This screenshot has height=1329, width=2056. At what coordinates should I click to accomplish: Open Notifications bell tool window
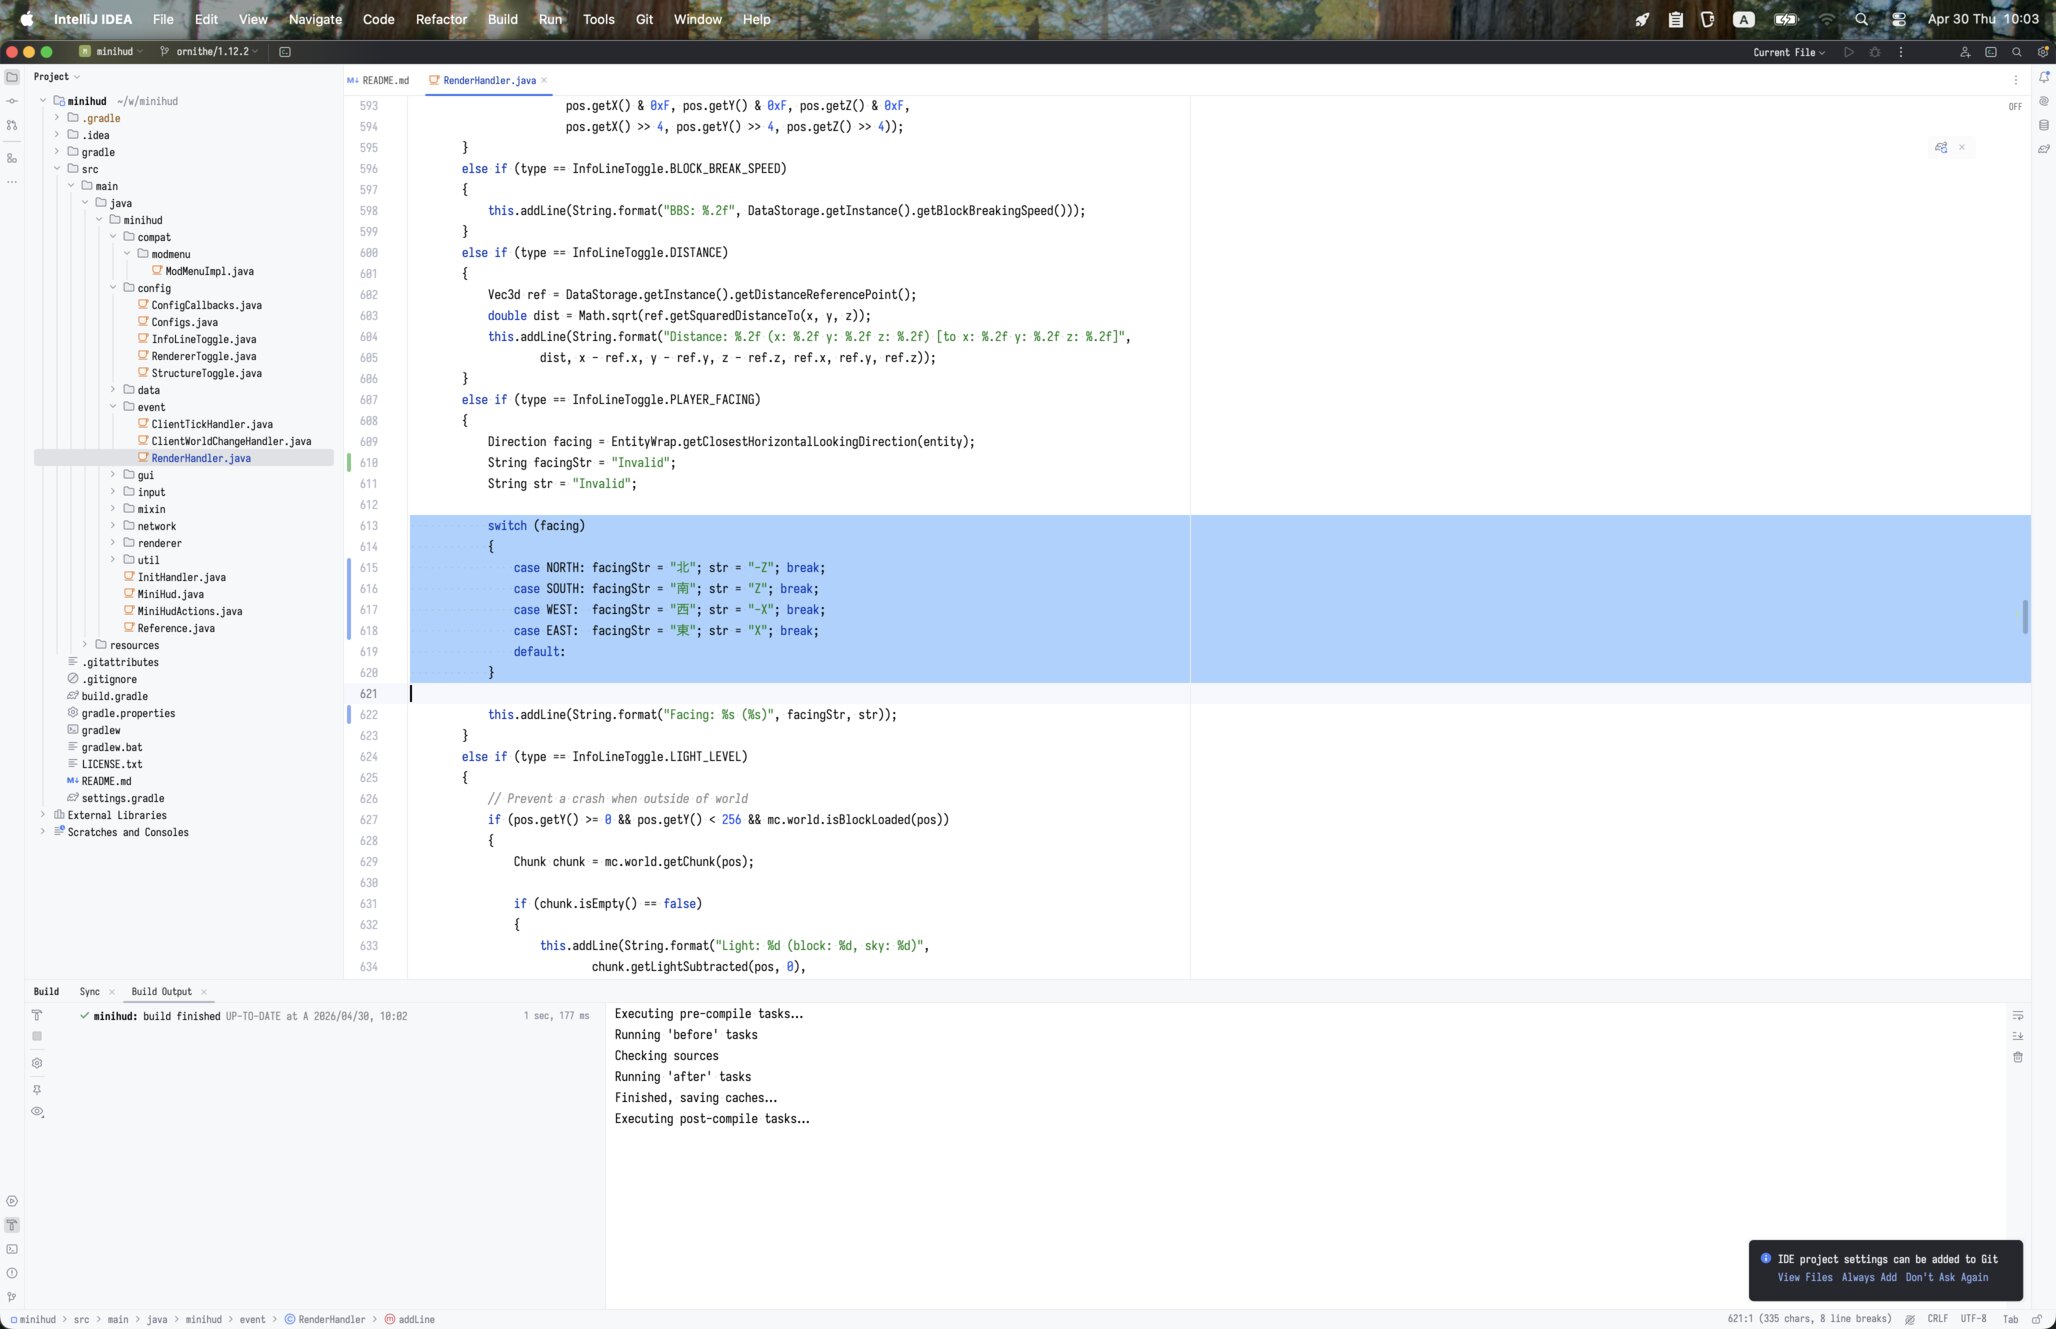[2044, 77]
